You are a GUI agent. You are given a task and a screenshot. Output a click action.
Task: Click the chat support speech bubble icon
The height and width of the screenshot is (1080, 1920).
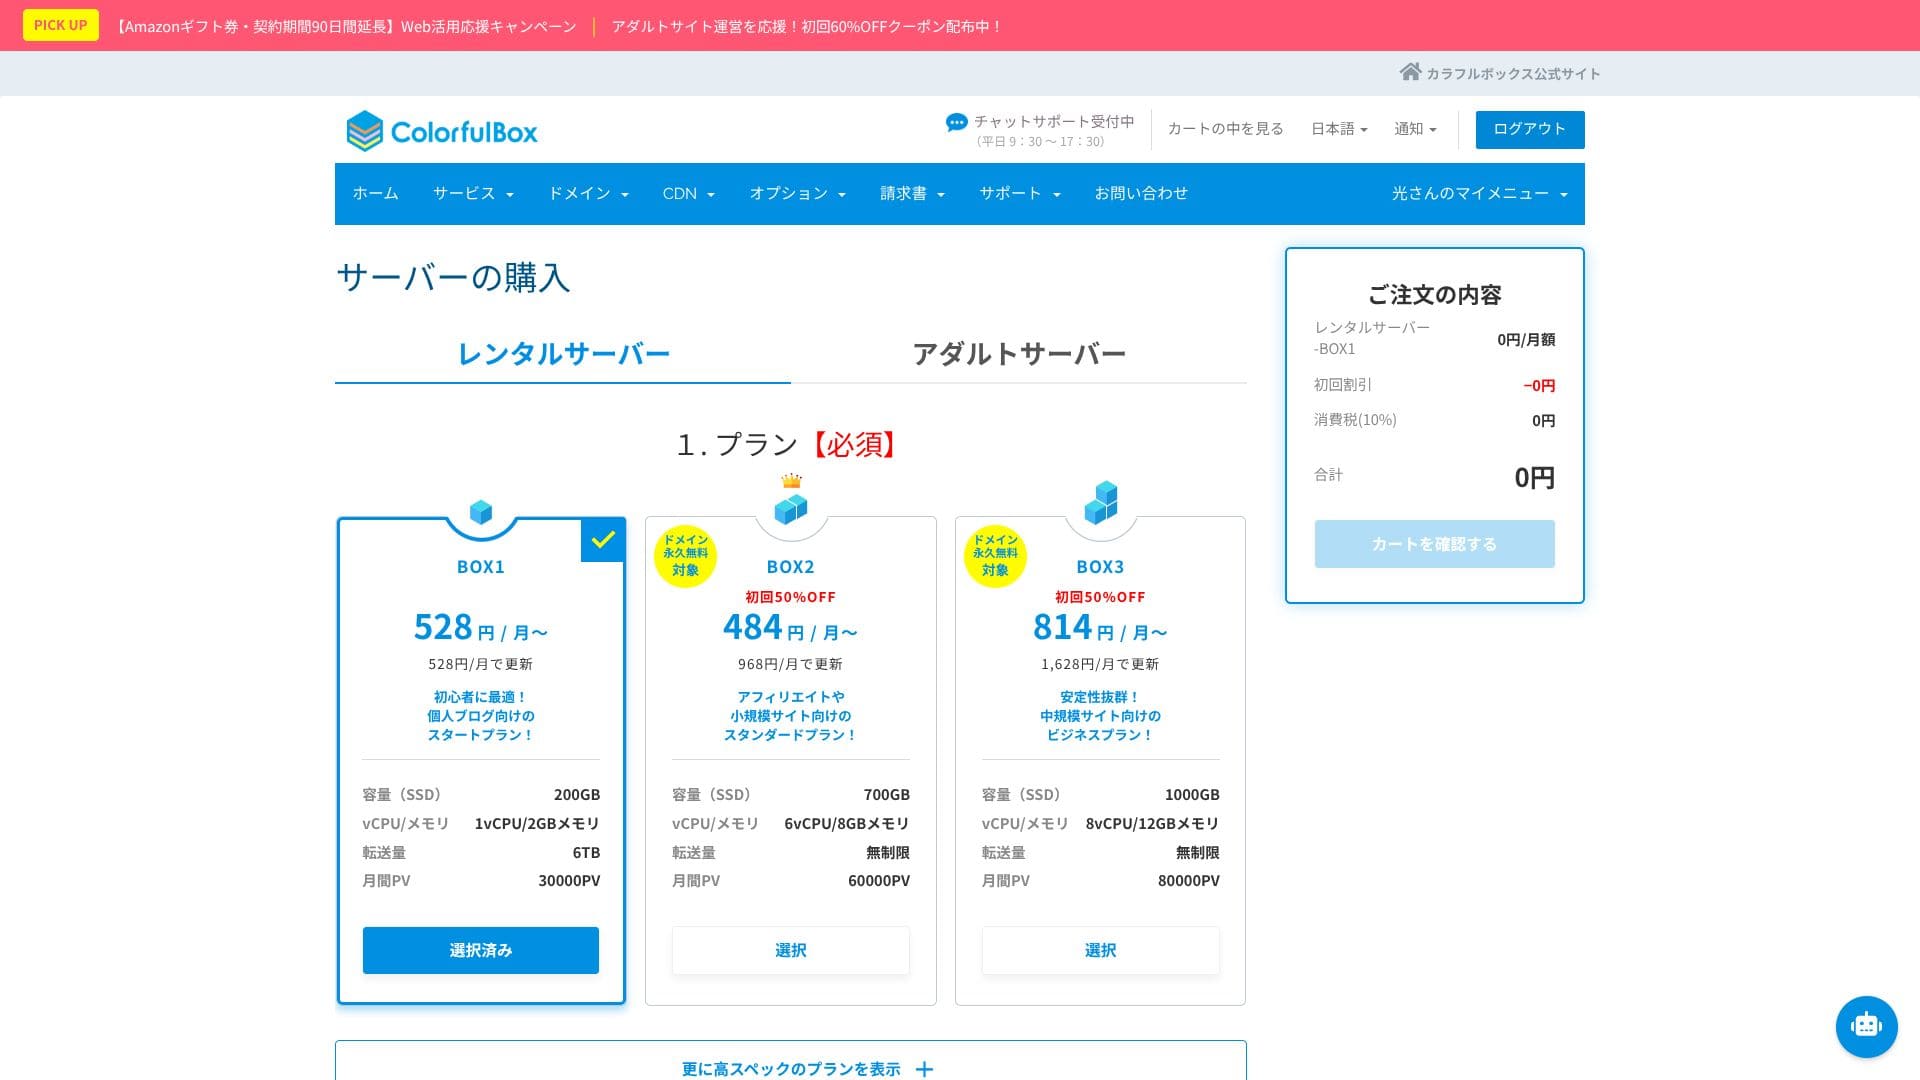[956, 122]
